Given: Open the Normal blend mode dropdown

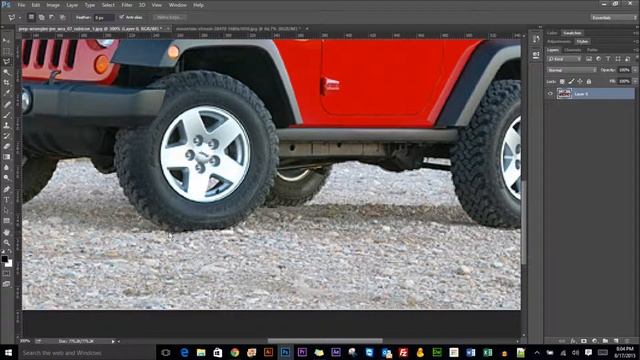Looking at the screenshot, I should click(571, 70).
